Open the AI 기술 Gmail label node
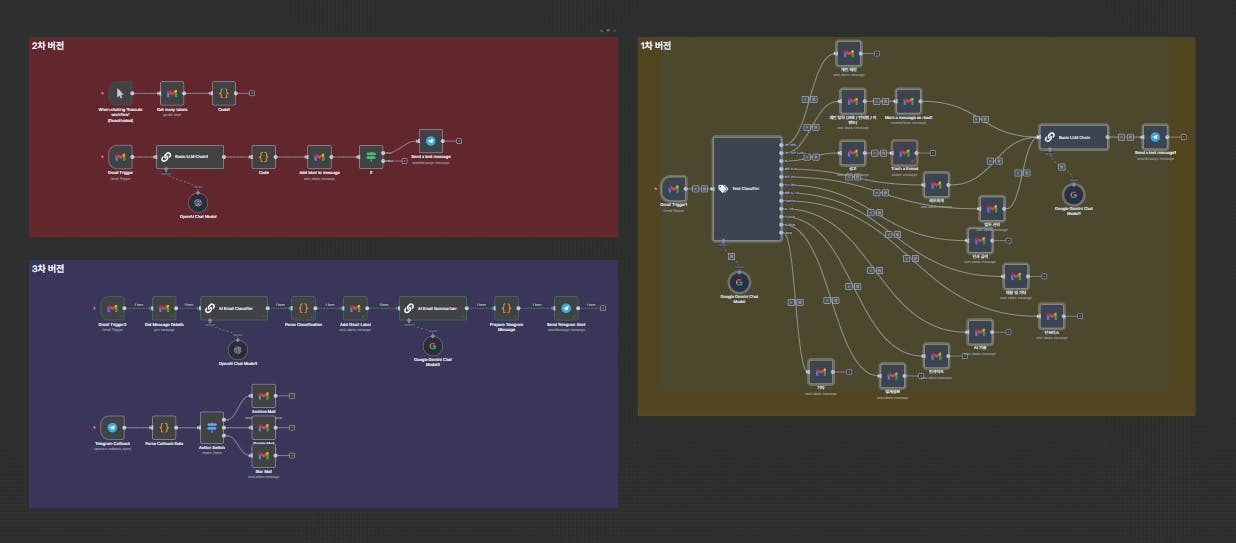Screen dimensions: 1236x543 coord(980,332)
